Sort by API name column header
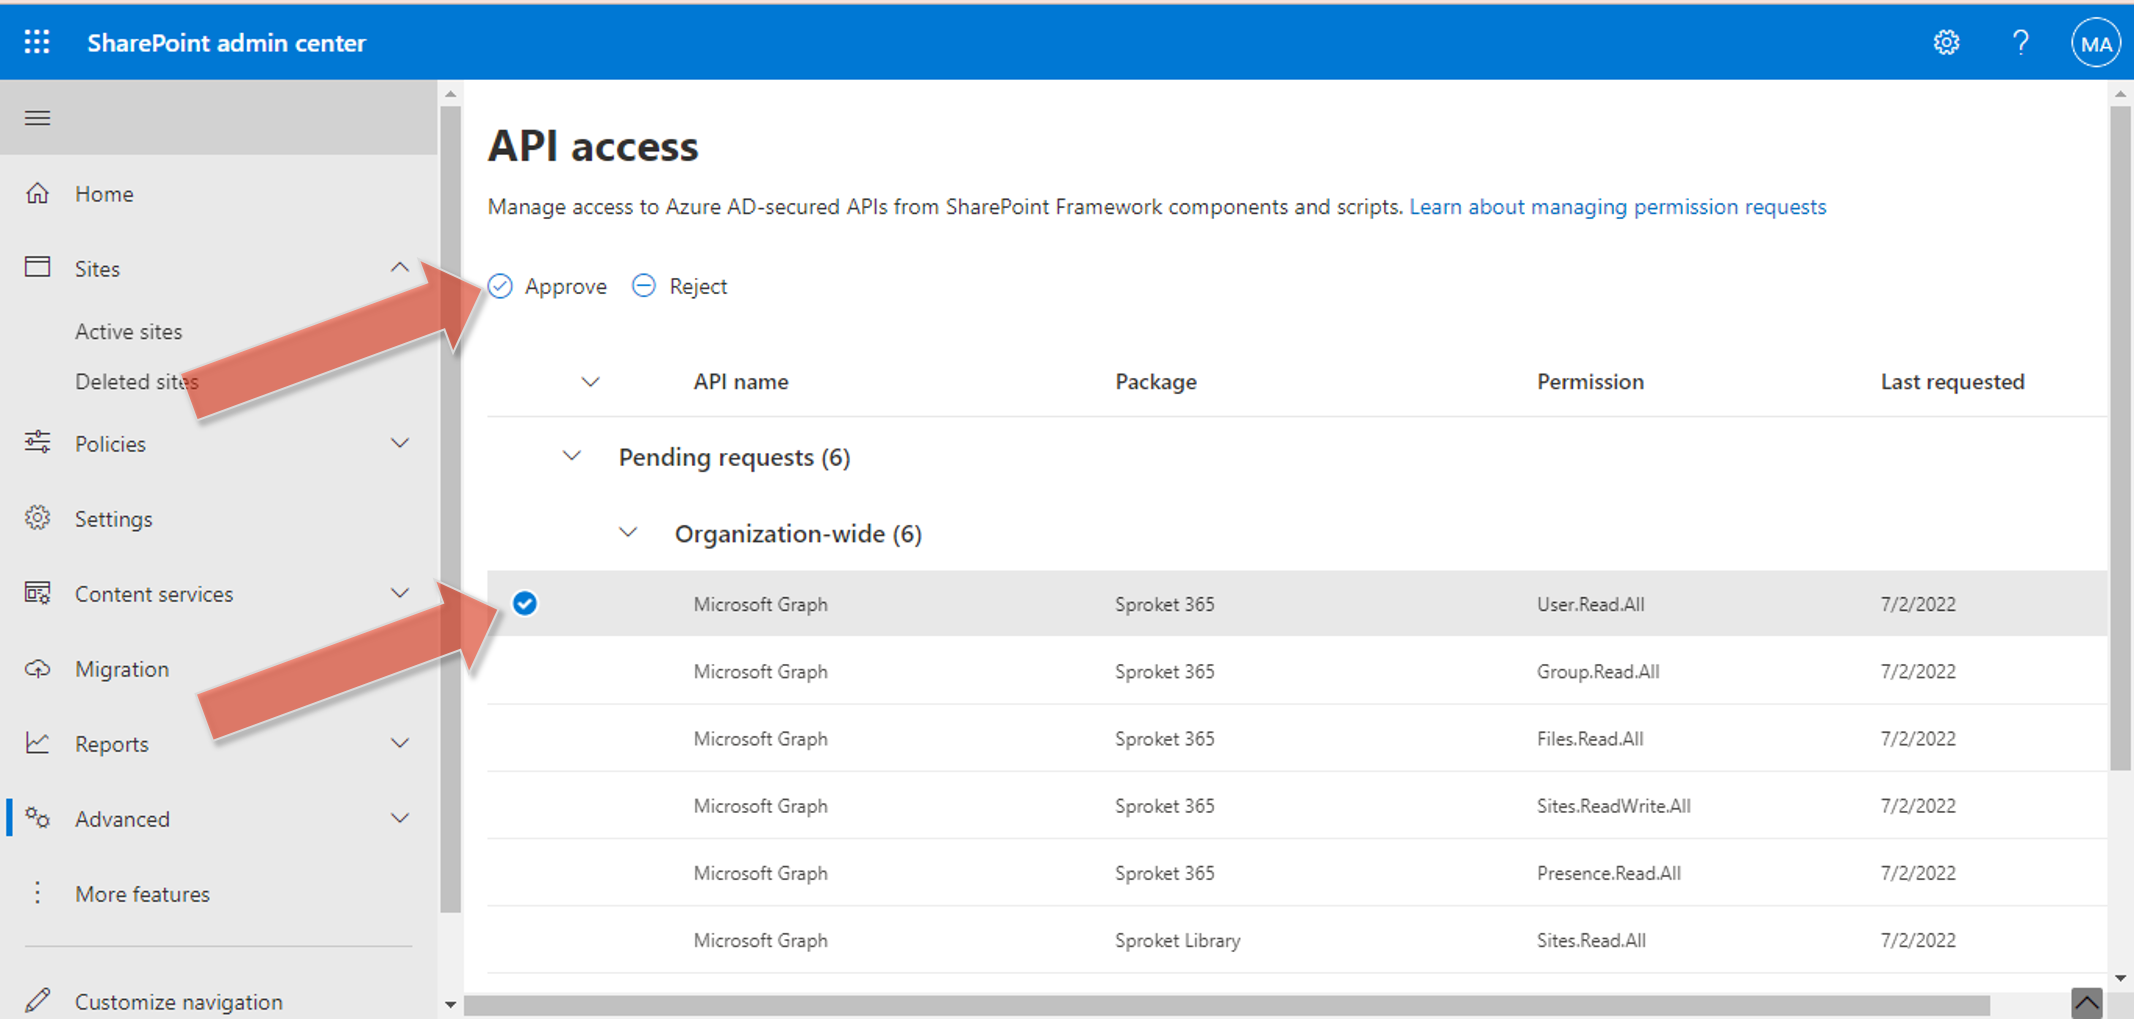2134x1019 pixels. 741,382
